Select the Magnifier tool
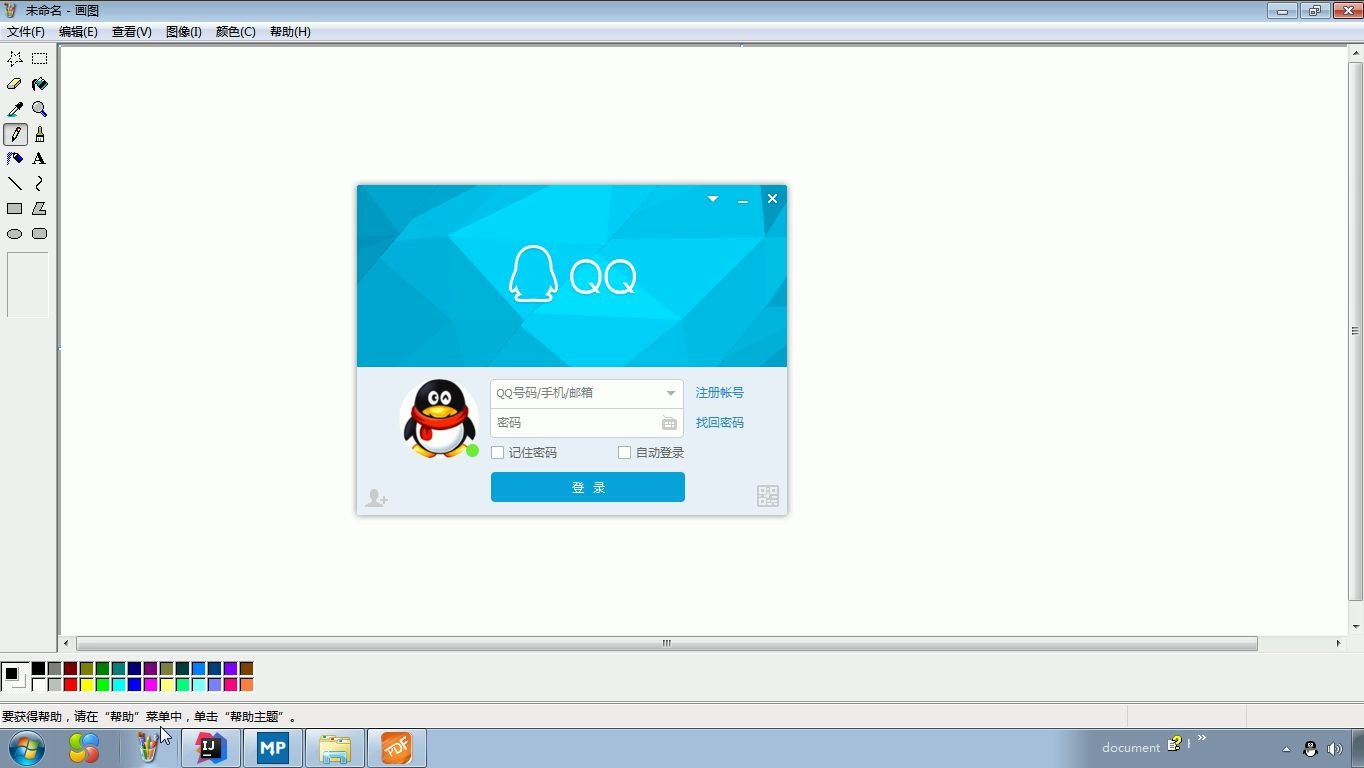 coord(39,109)
